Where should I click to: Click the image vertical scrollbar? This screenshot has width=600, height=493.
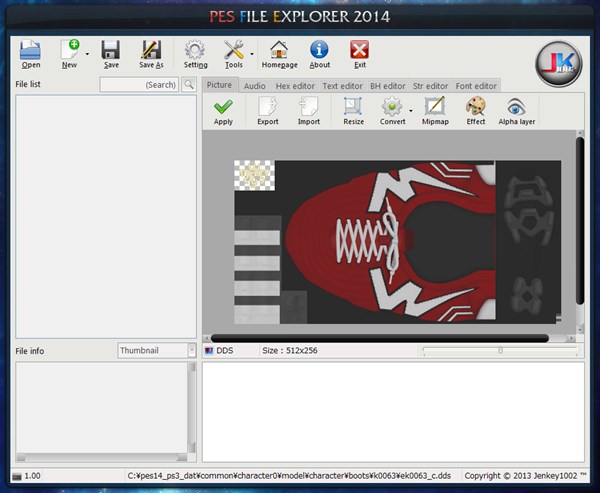[580, 221]
